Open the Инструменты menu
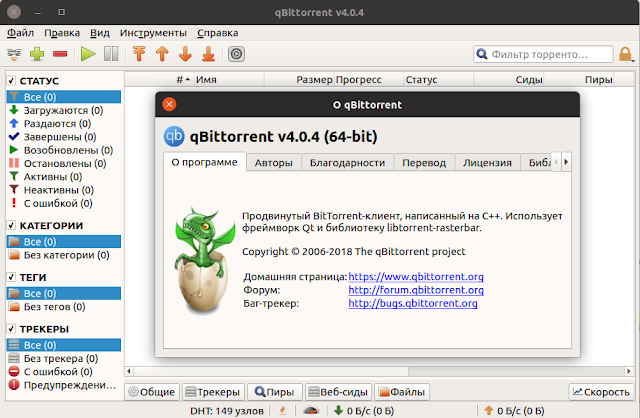This screenshot has height=418, width=640. pos(153,33)
